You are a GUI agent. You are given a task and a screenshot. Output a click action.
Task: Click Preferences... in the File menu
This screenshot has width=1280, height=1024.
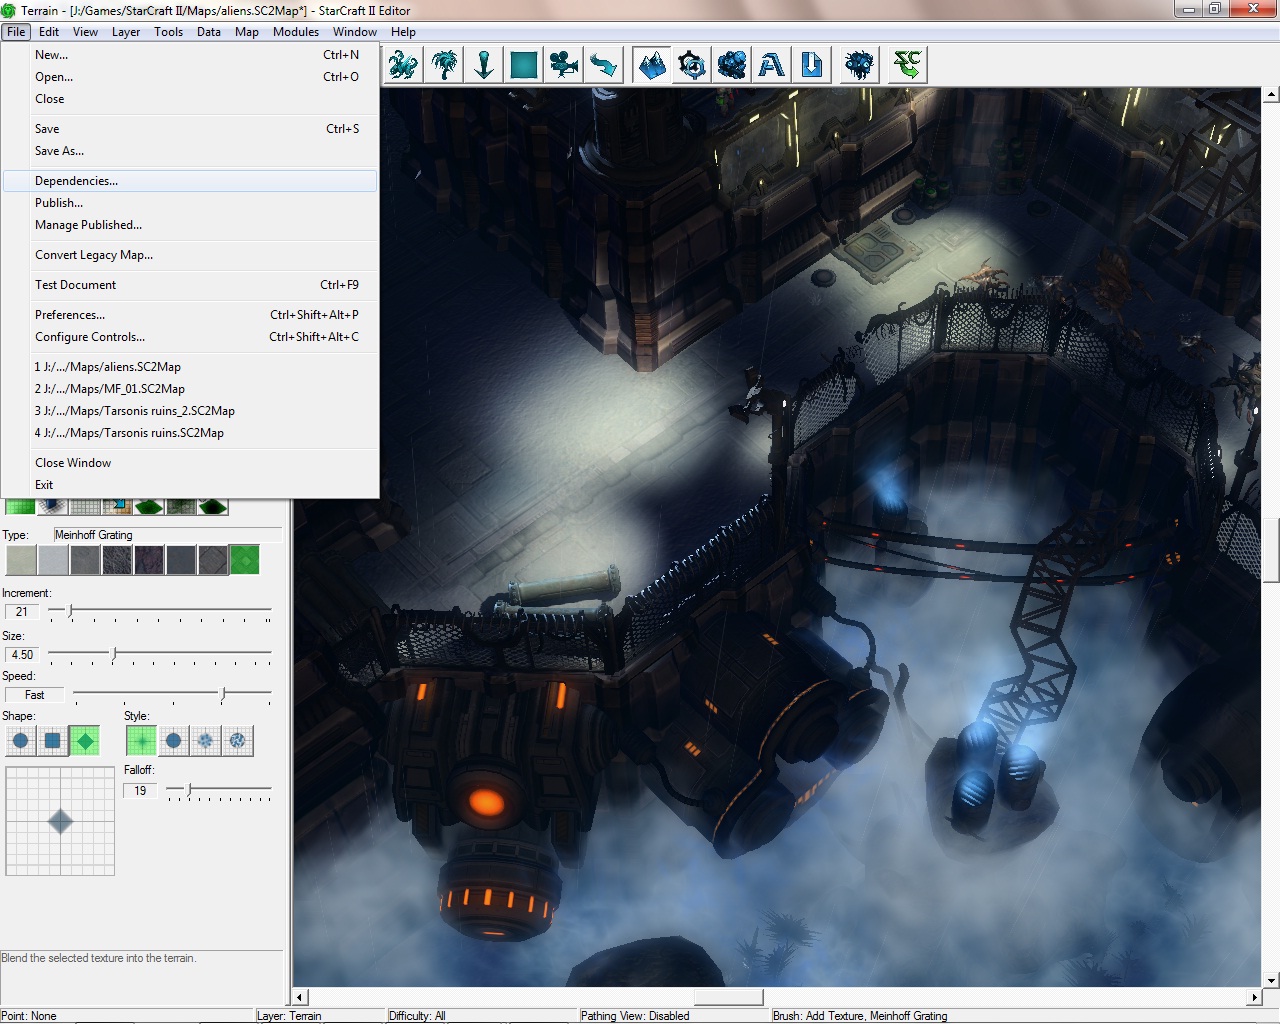[x=70, y=315]
